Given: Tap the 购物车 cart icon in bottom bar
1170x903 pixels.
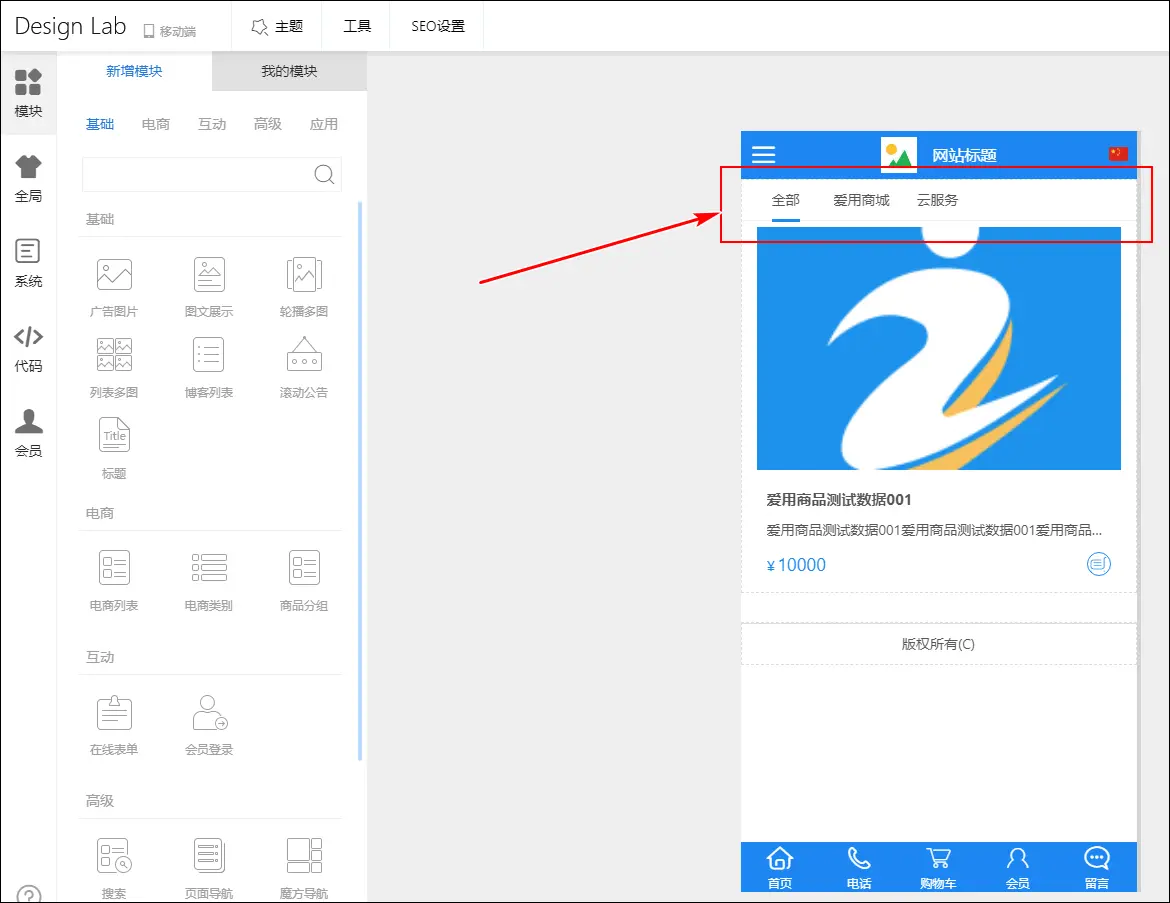Looking at the screenshot, I should click(938, 866).
